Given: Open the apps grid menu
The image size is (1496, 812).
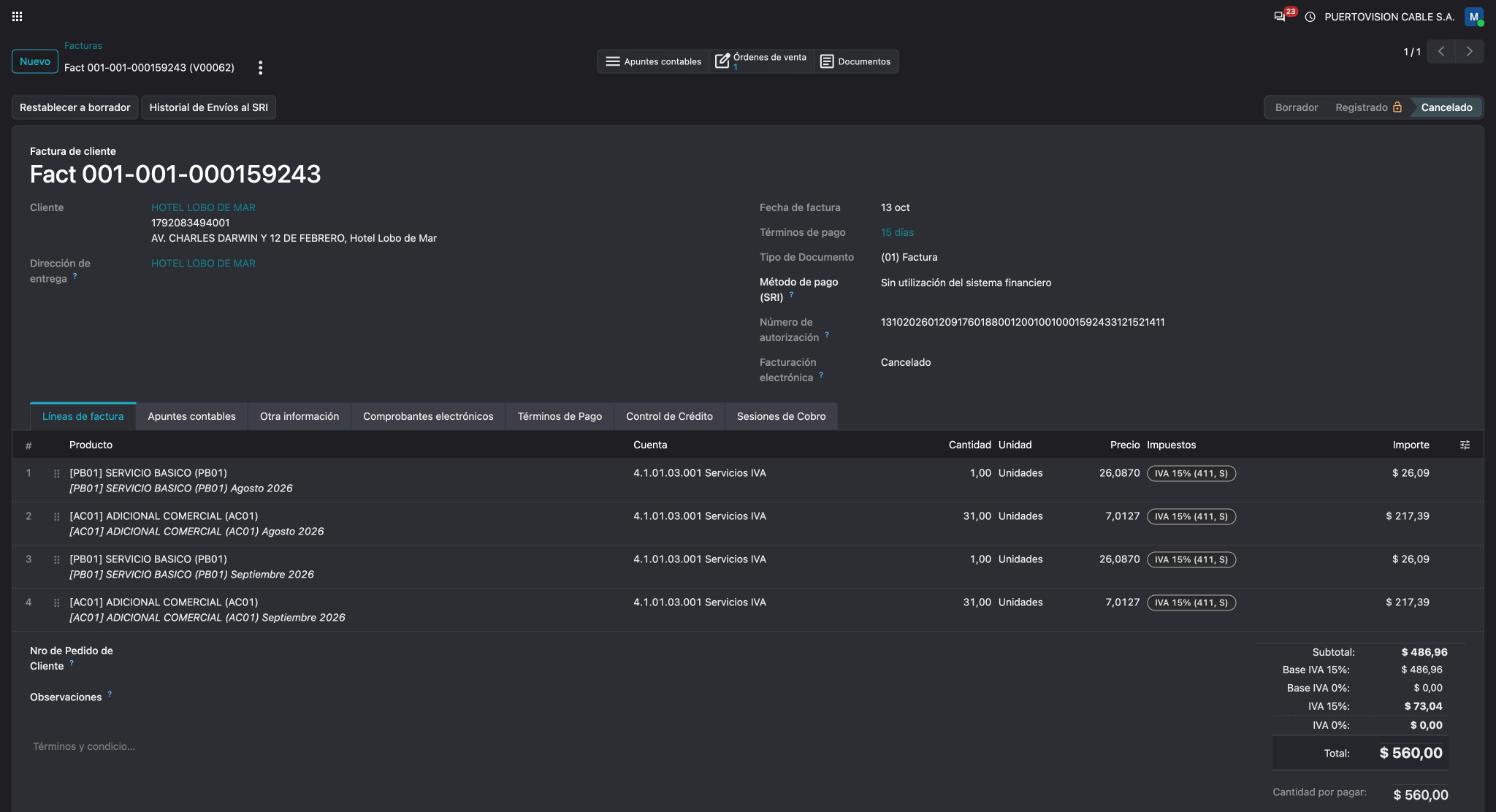Looking at the screenshot, I should coord(17,17).
